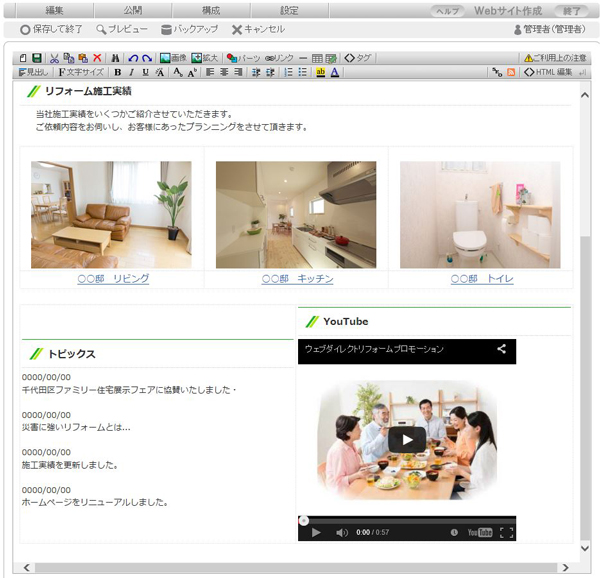Image resolution: width=600 pixels, height=578 pixels.
Task: Click the copy icon in toolbar
Action: pos(69,58)
